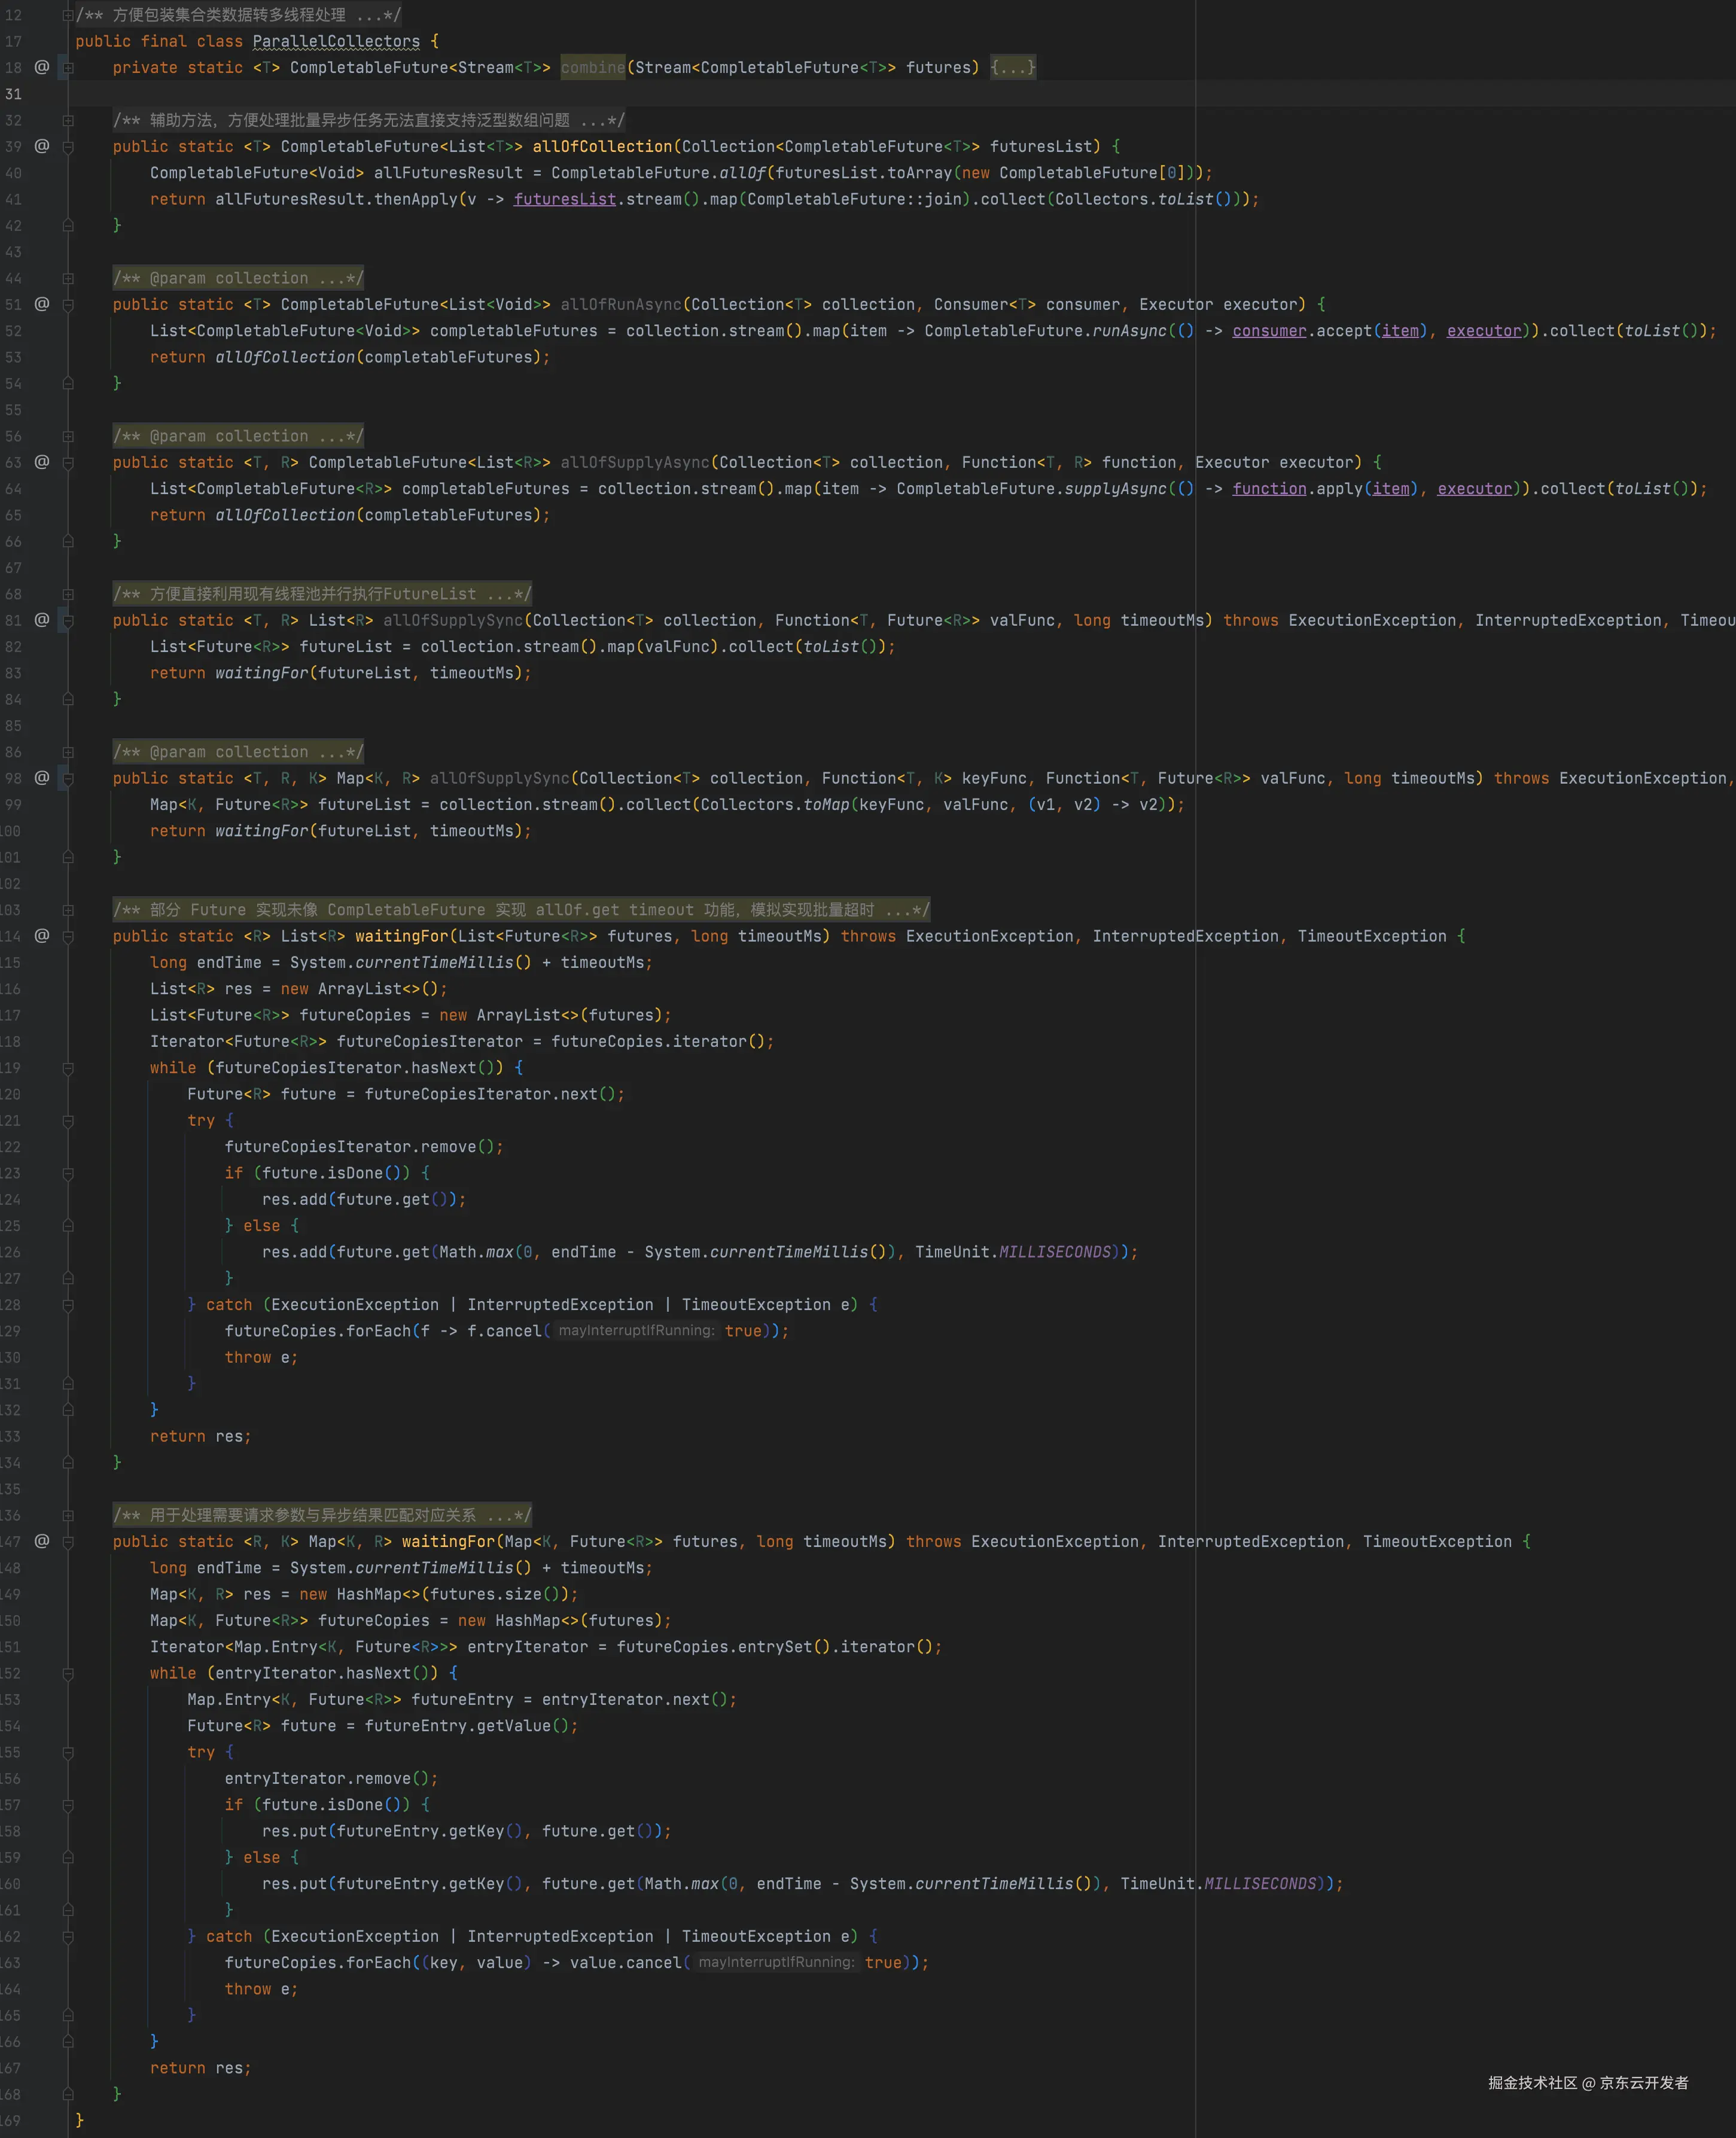Click @ gutter icon next to allOfSupplyAsync
This screenshot has height=2138, width=1736.
(x=41, y=462)
